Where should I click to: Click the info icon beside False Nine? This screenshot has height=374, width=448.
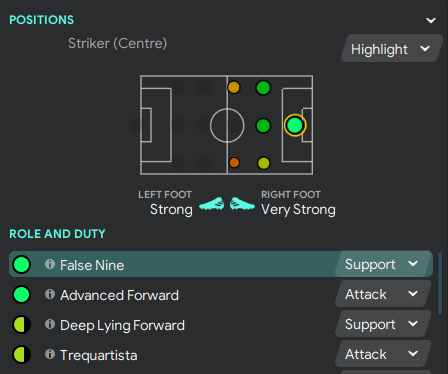coord(50,264)
